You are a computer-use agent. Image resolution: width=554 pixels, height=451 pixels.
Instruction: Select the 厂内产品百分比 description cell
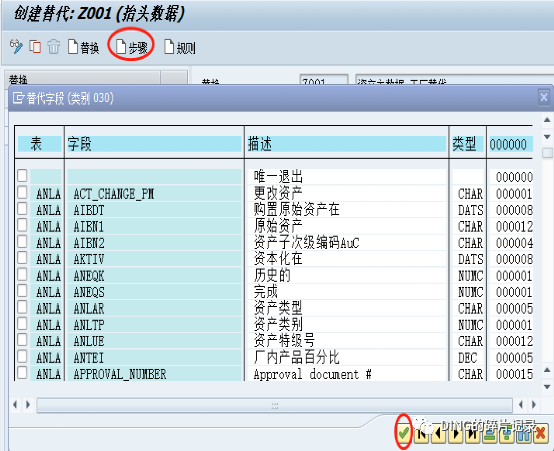(347, 358)
